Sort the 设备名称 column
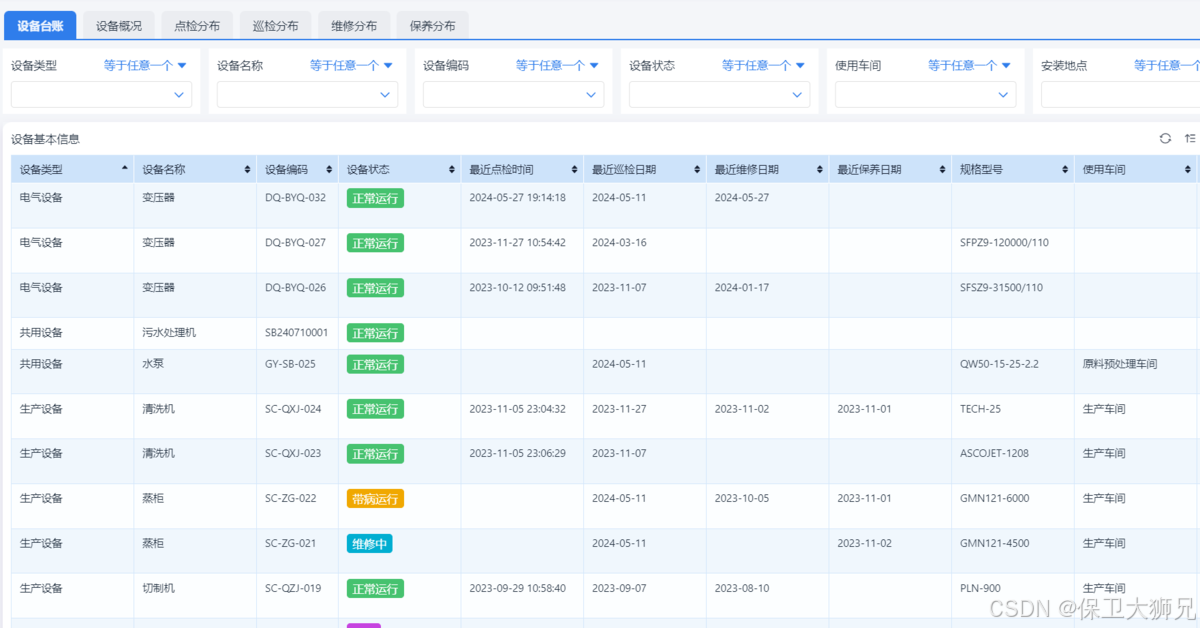 point(248,170)
